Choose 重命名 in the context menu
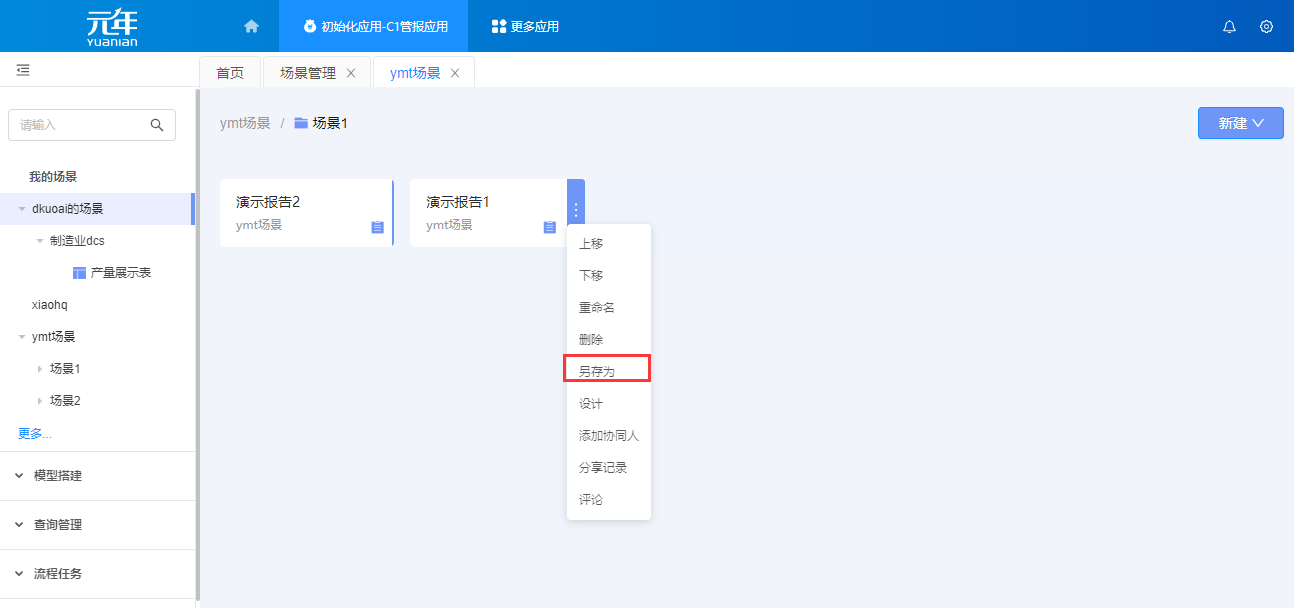1294x608 pixels. click(597, 308)
